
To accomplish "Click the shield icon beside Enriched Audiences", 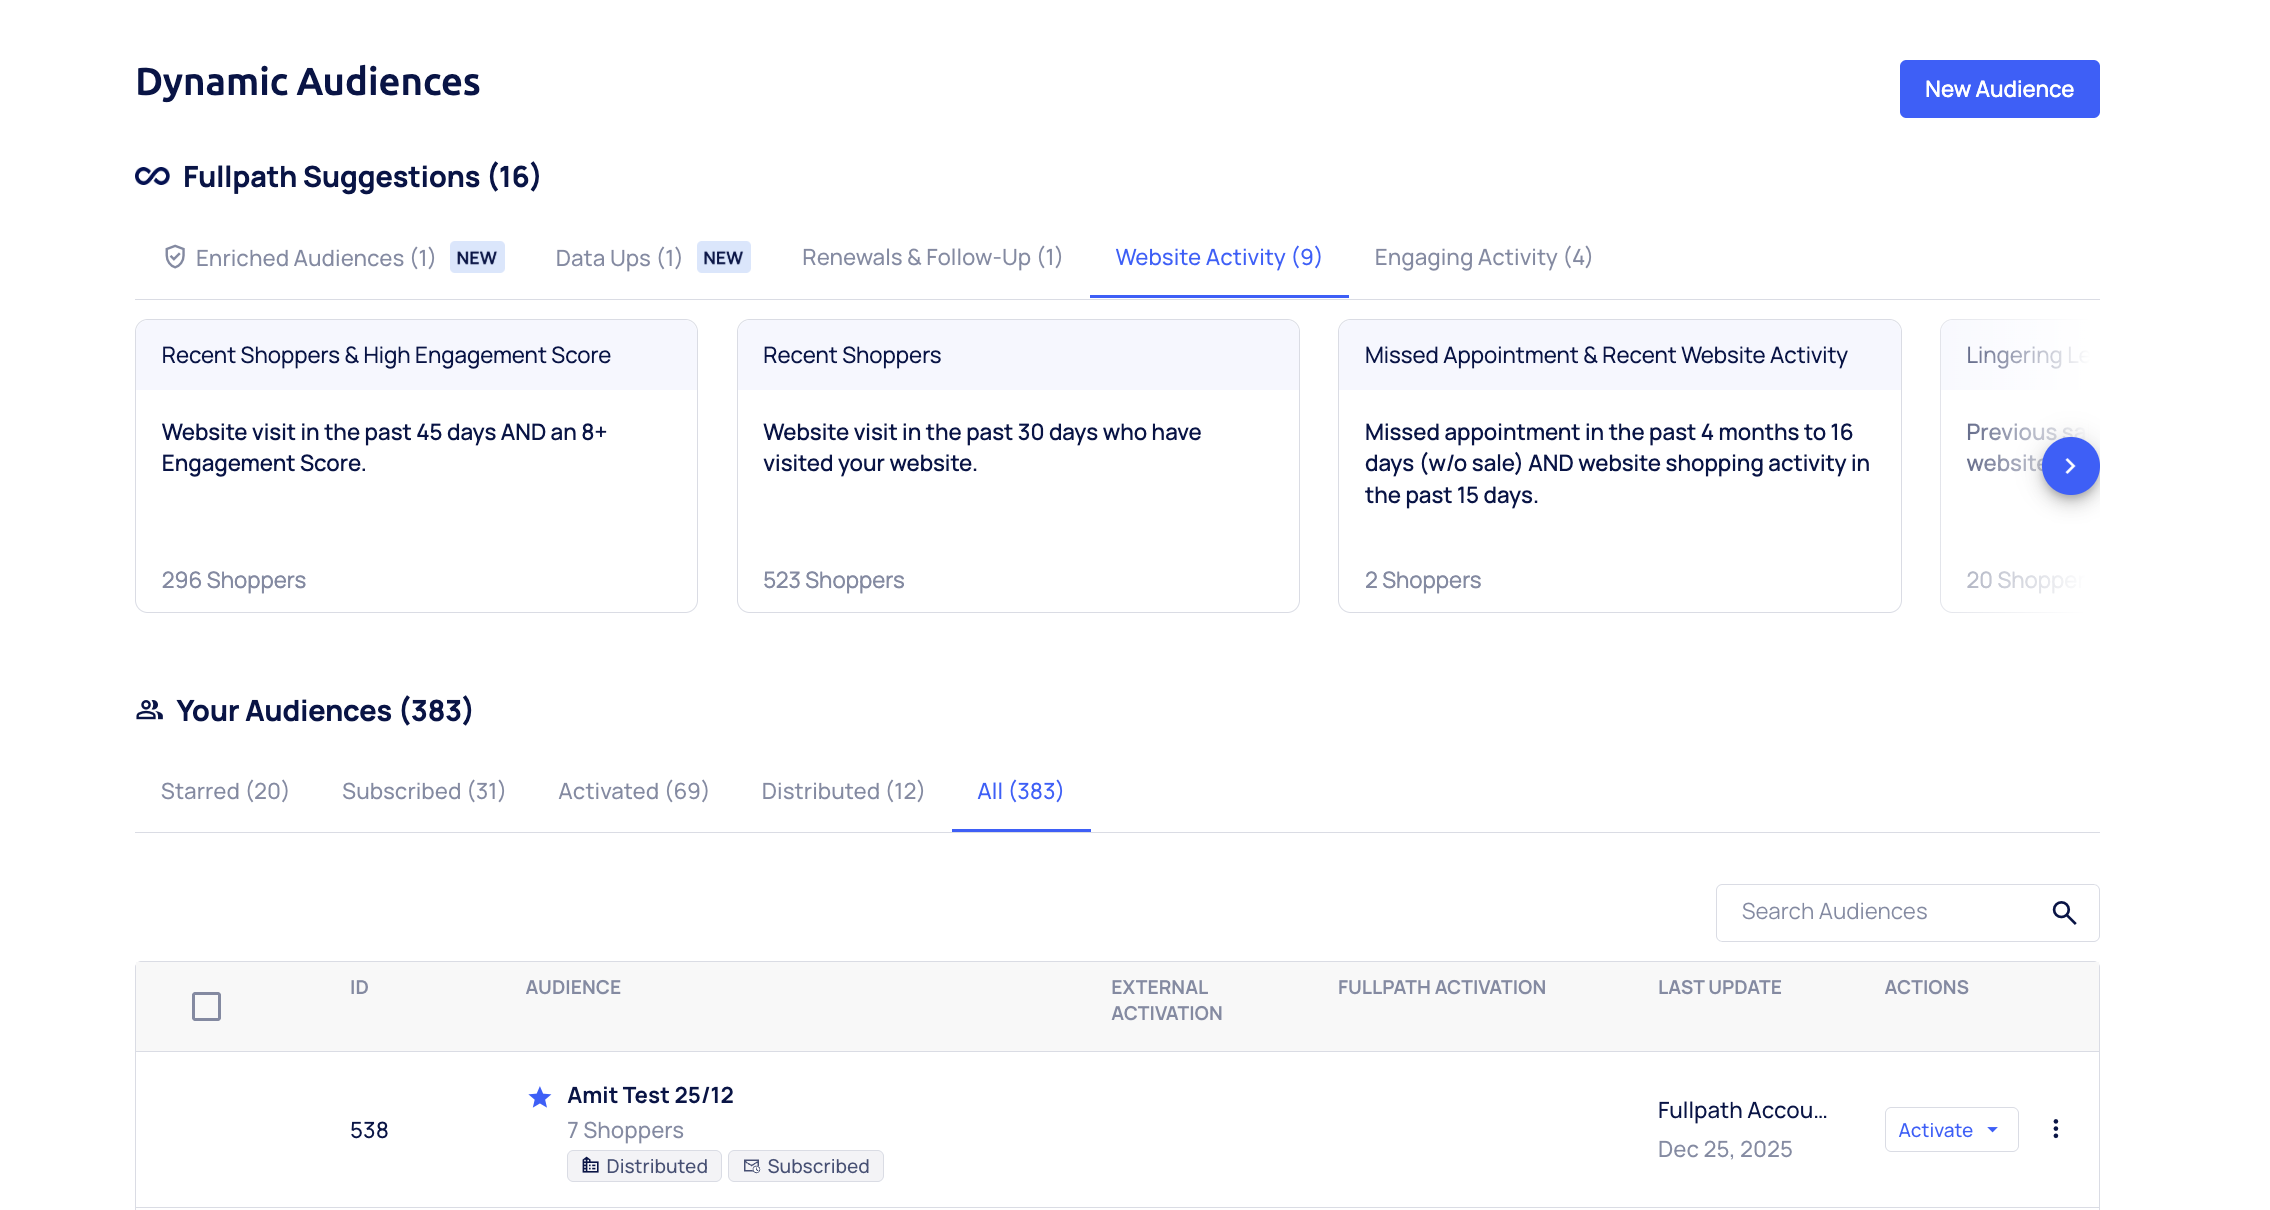I will click(175, 257).
